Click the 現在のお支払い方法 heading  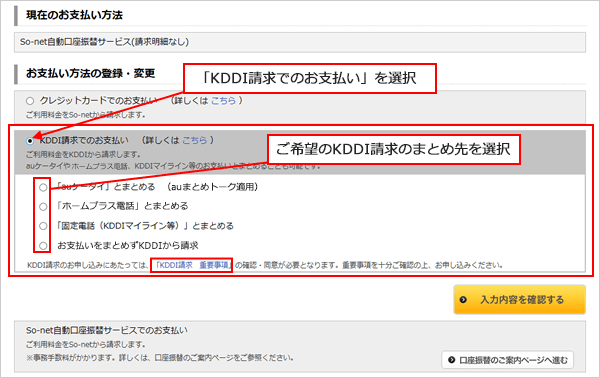click(74, 15)
